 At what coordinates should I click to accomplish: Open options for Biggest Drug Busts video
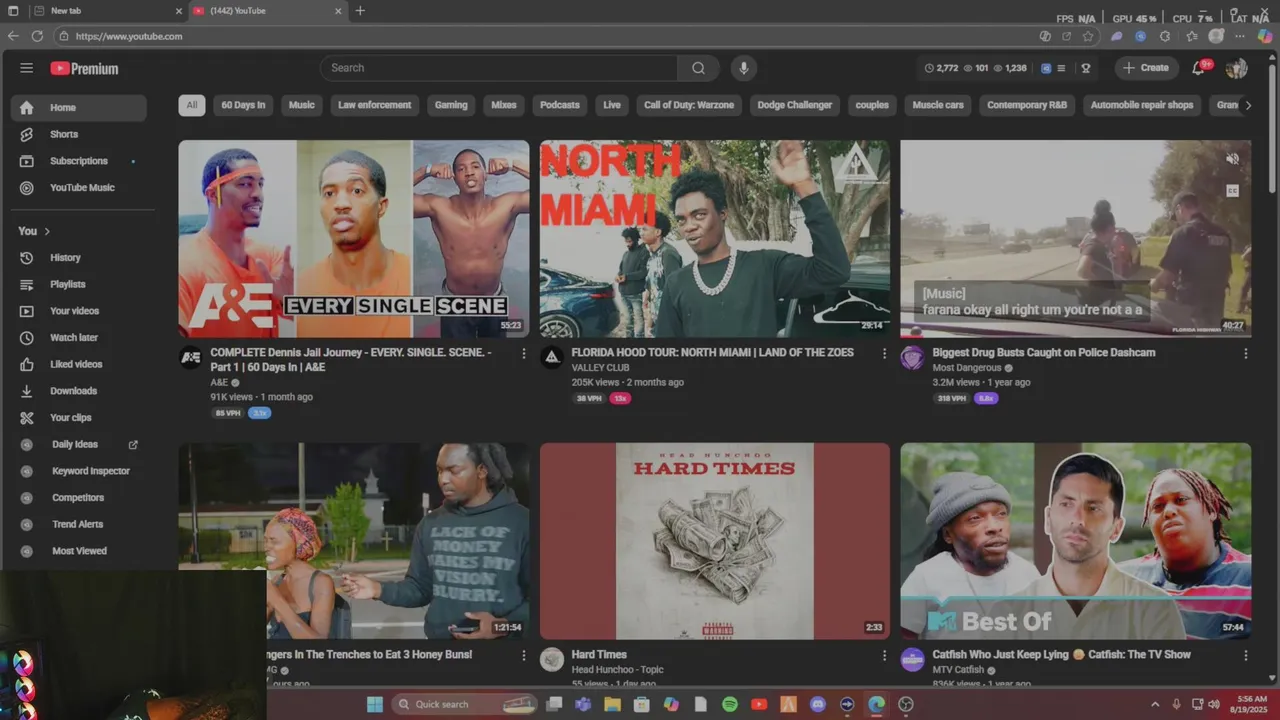(x=1245, y=353)
